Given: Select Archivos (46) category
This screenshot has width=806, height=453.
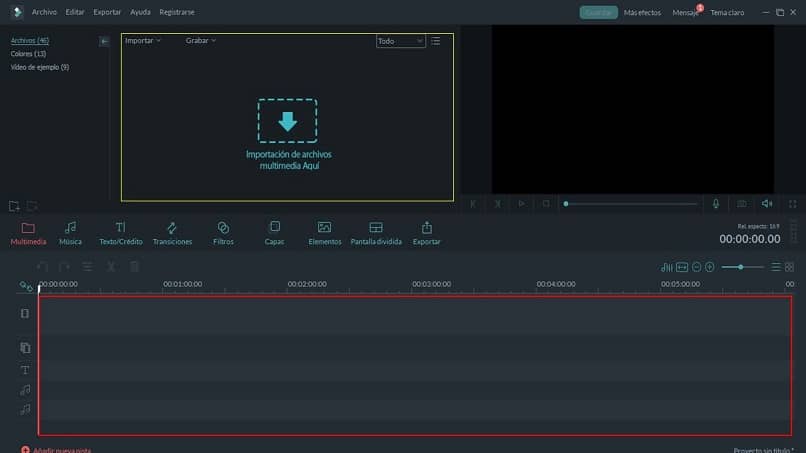Looking at the screenshot, I should click(30, 40).
